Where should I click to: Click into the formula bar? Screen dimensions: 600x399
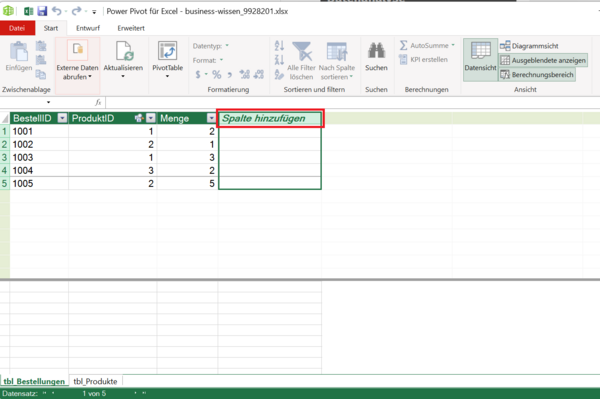click(x=352, y=102)
